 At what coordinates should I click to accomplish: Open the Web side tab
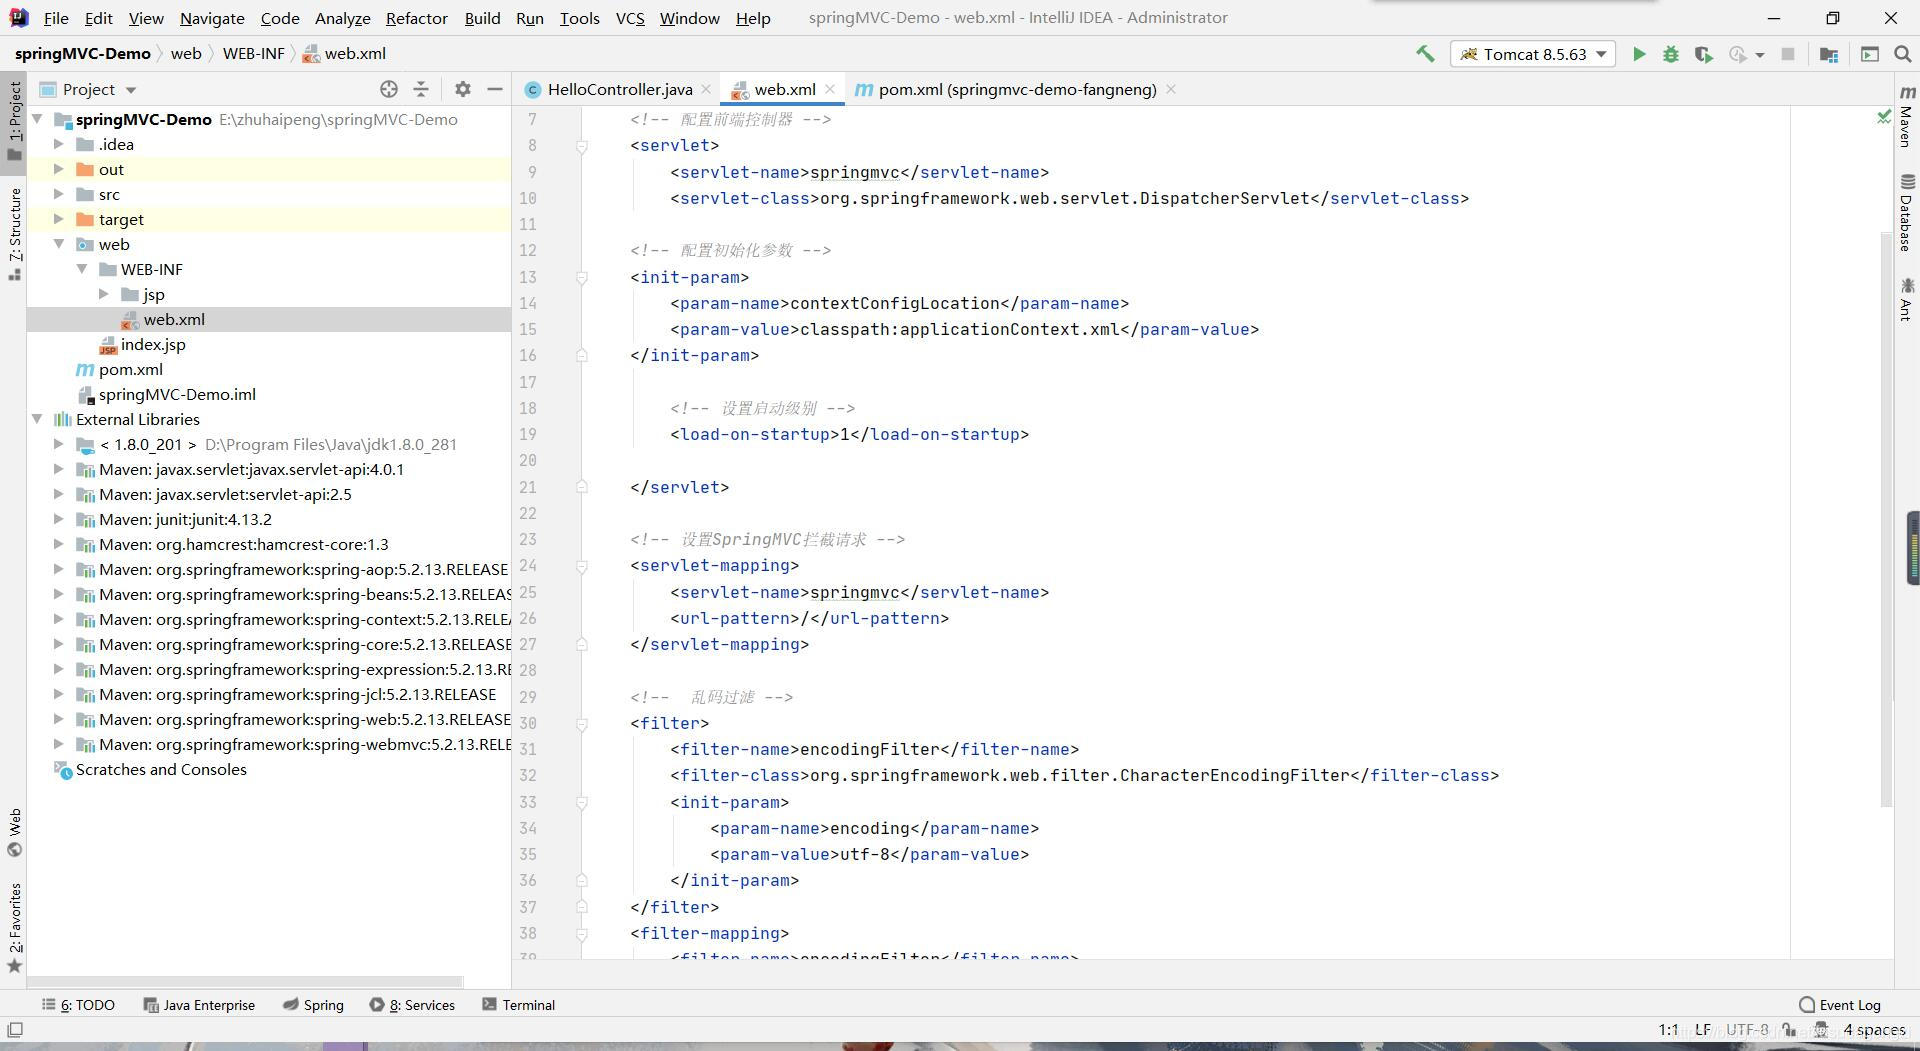(x=15, y=833)
